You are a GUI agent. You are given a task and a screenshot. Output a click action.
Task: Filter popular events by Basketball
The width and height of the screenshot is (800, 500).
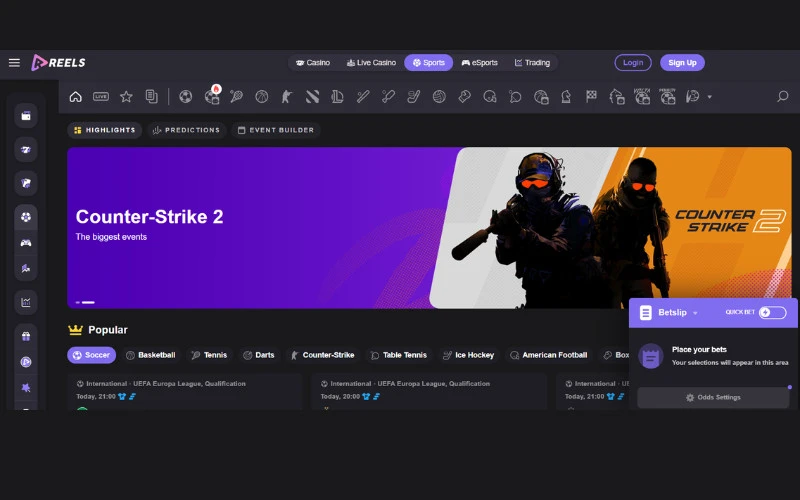click(x=151, y=355)
